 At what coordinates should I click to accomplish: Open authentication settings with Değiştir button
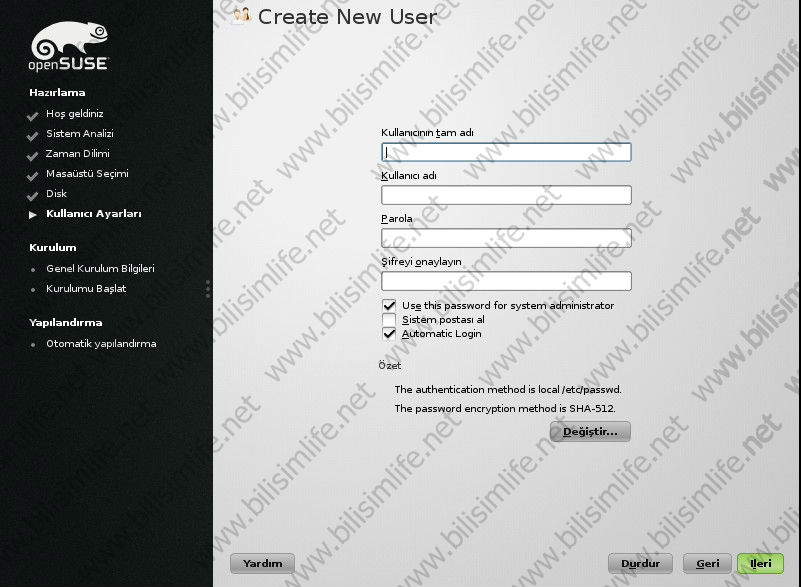coord(590,432)
